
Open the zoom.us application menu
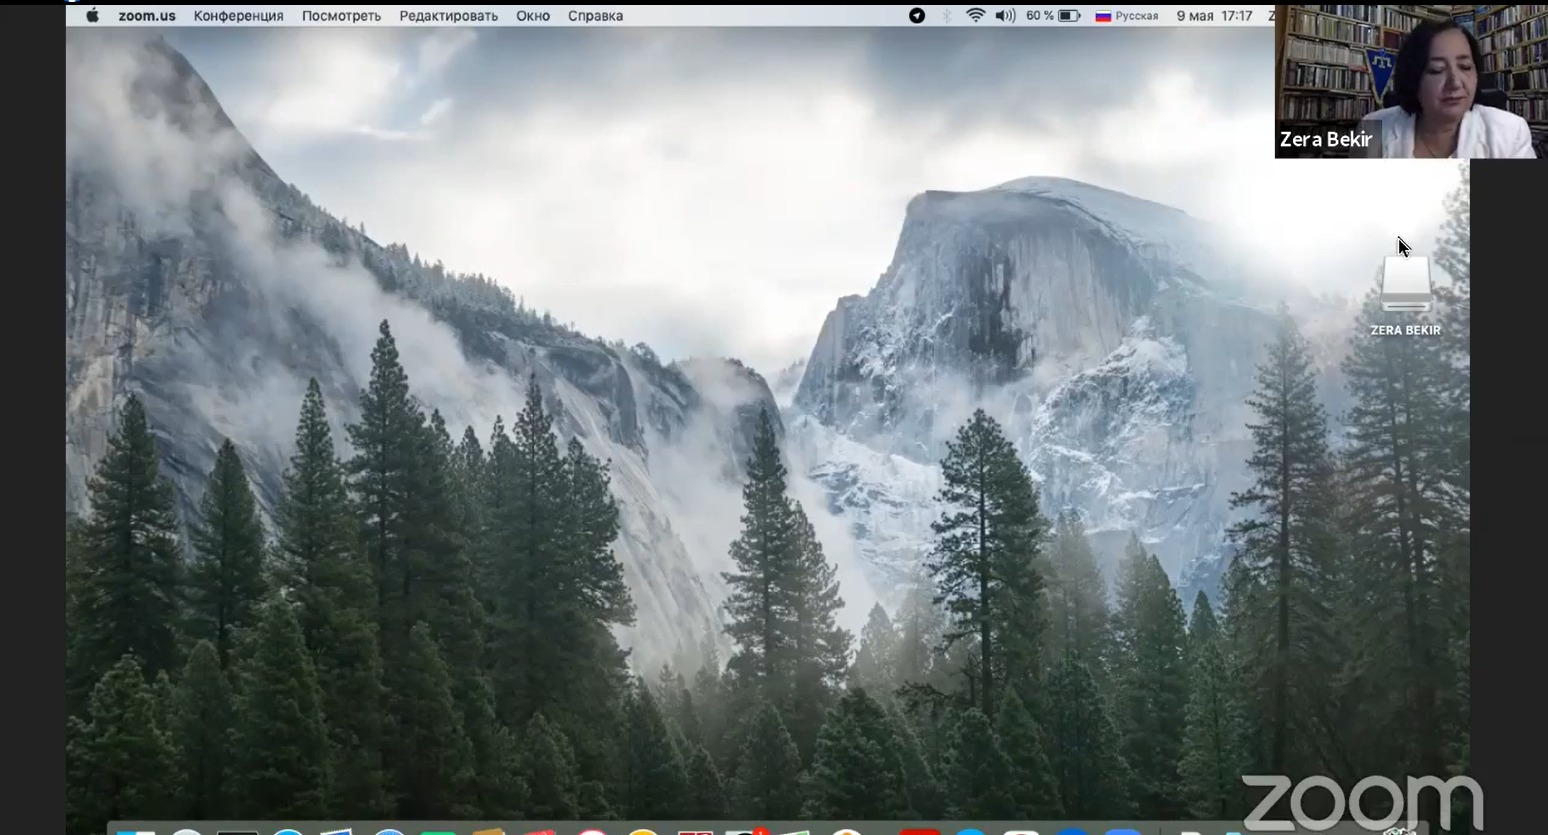146,16
